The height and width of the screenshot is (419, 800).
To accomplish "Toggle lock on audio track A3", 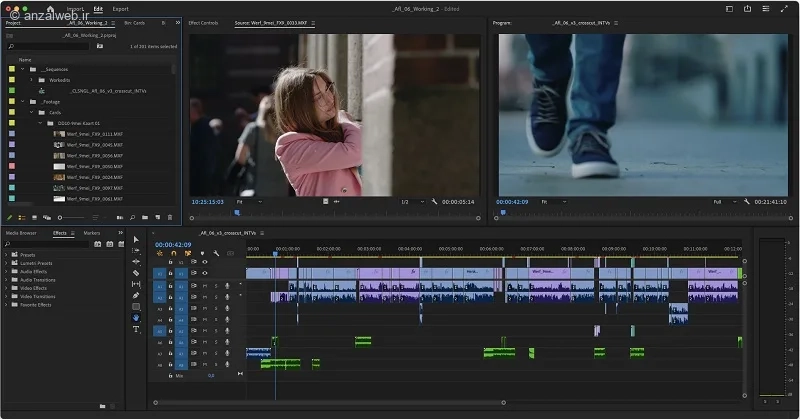I will 170,308.
